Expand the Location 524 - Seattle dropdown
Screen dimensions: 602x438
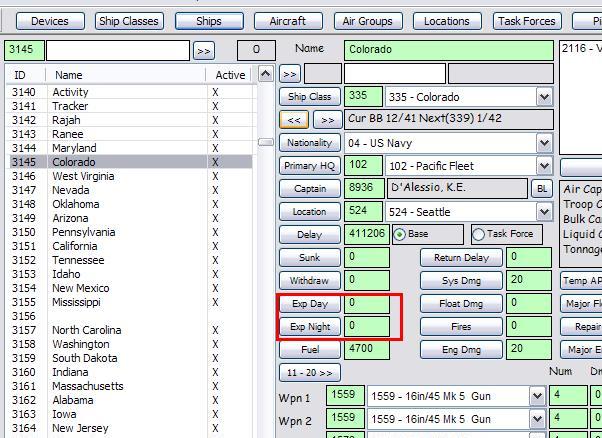(544, 212)
